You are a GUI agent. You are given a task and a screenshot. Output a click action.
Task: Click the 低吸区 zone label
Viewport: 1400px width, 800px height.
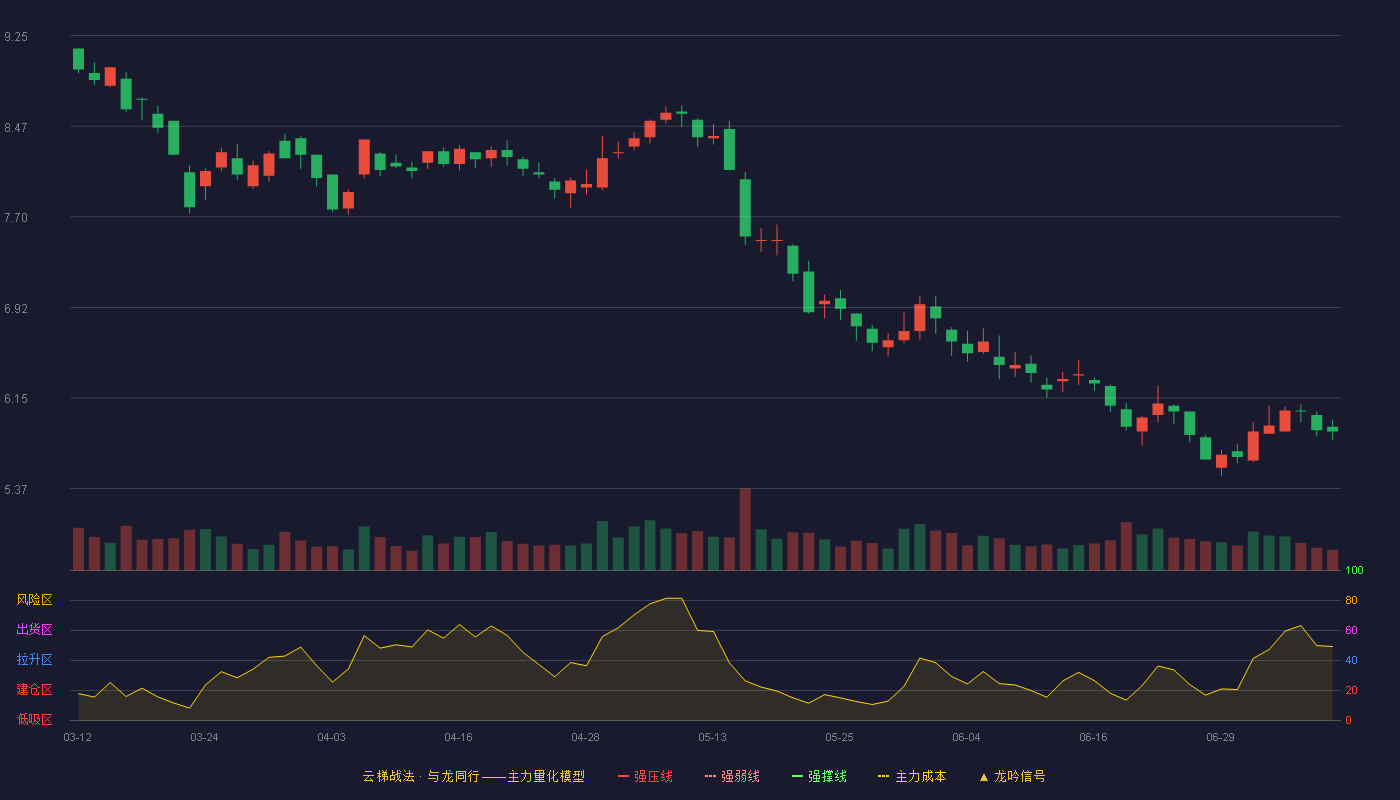tap(34, 719)
